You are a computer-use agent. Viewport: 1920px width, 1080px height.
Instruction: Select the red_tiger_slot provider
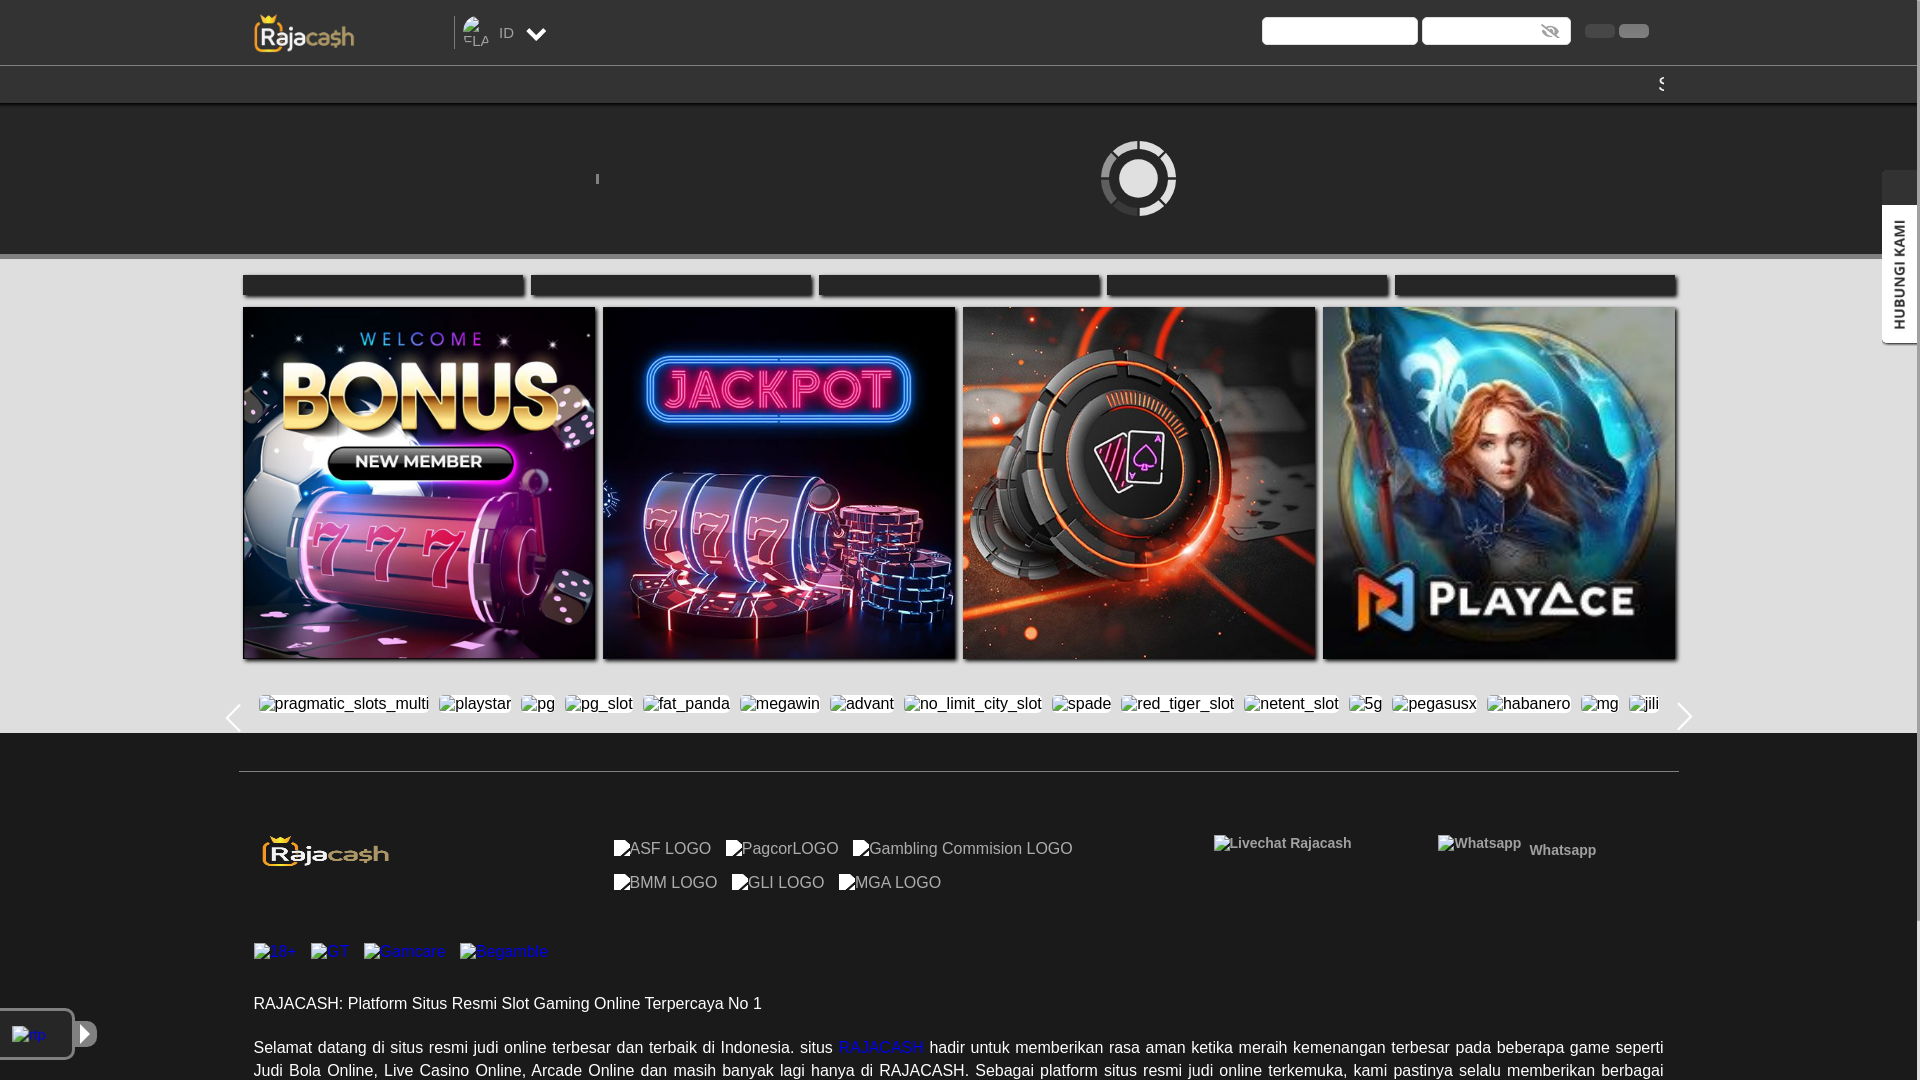point(1178,704)
